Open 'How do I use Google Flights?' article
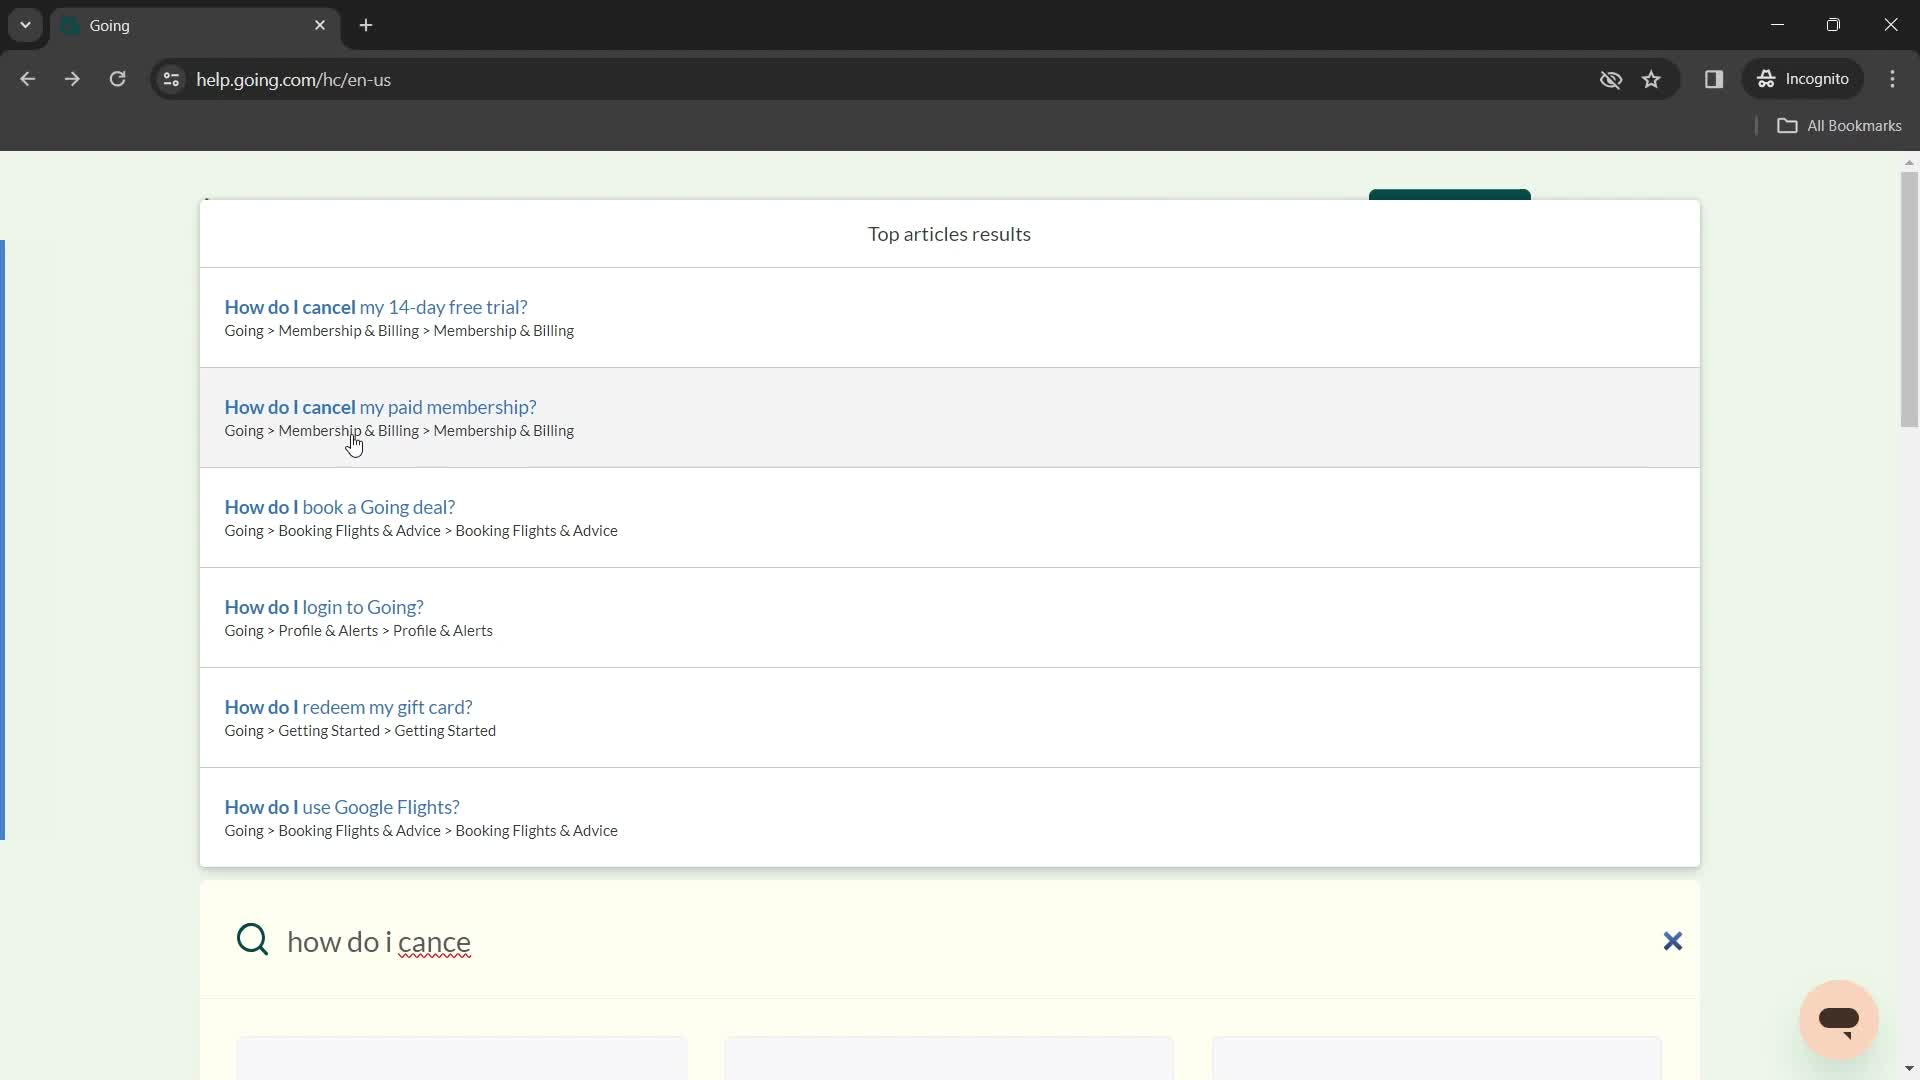The image size is (1920, 1080). pos(341,807)
